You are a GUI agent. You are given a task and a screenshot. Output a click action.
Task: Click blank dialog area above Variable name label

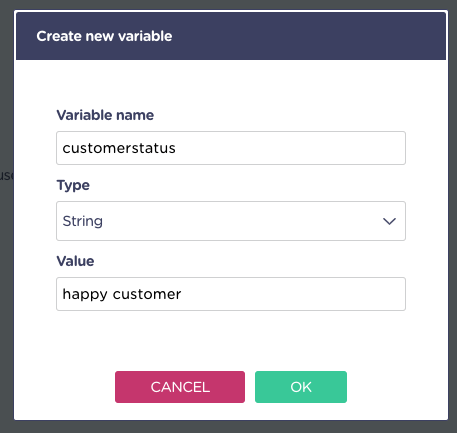231,83
